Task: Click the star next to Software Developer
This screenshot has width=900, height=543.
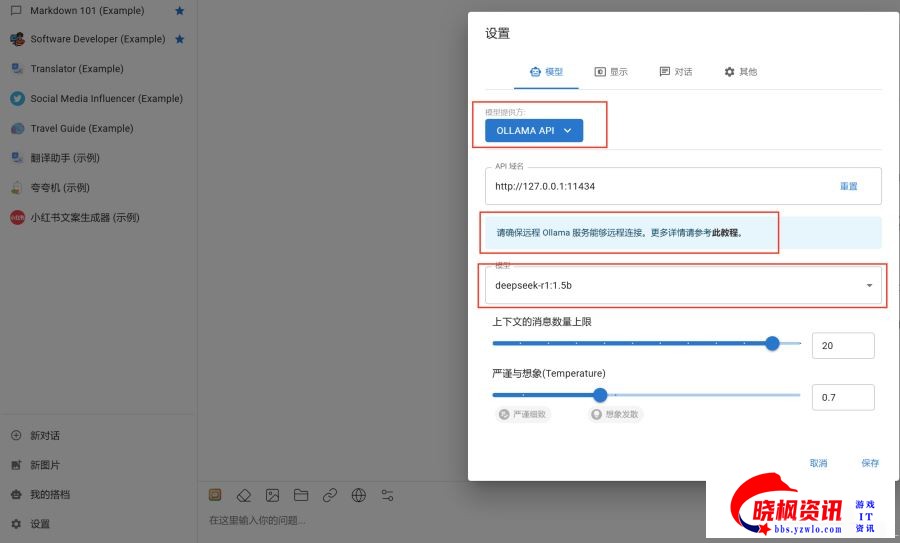Action: pyautogui.click(x=180, y=39)
